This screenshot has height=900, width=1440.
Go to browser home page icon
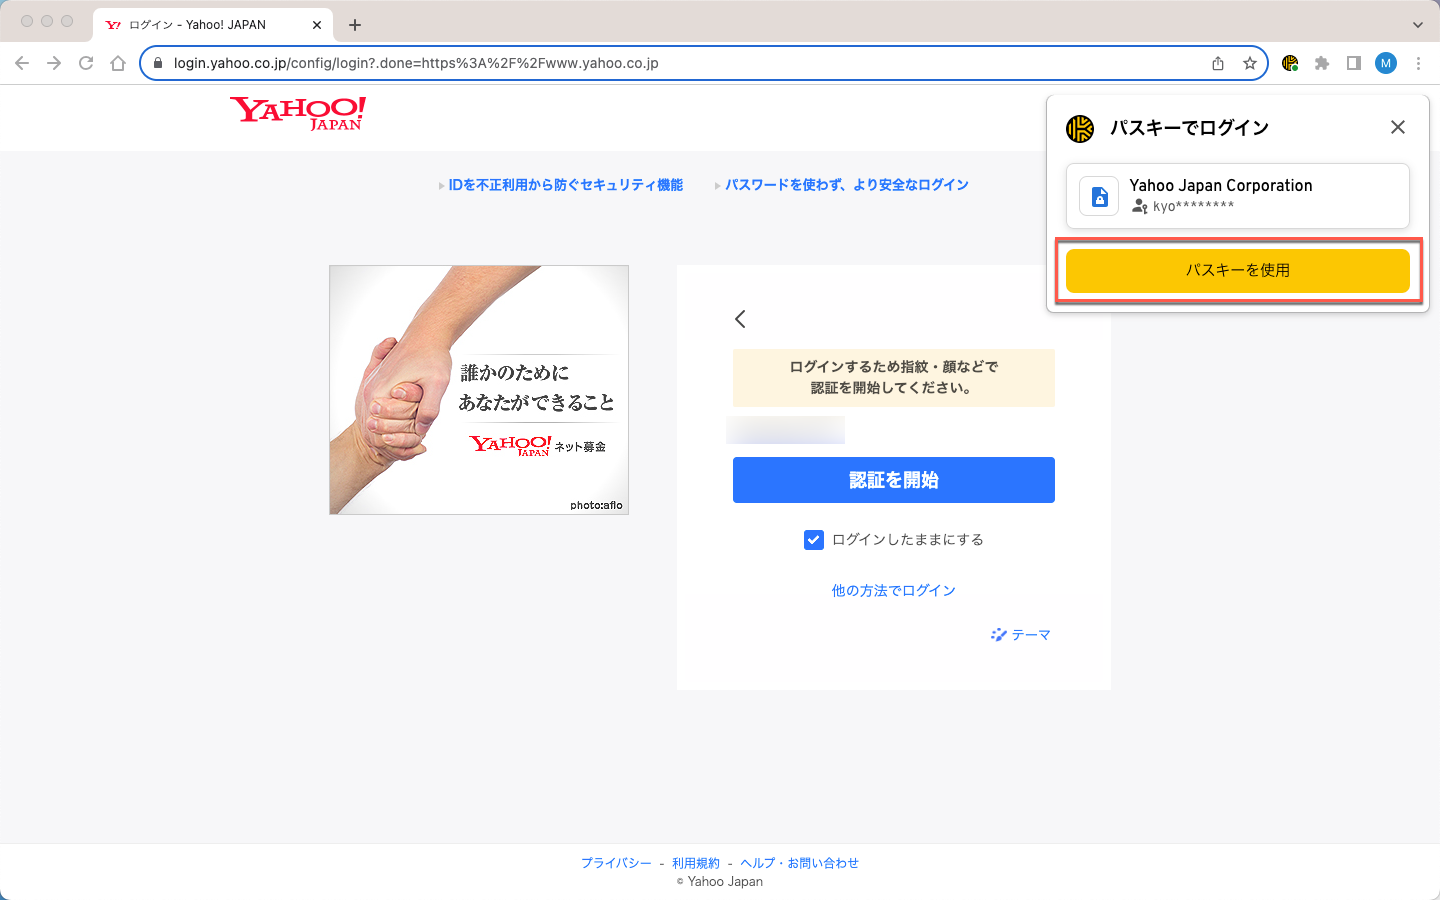pos(118,63)
